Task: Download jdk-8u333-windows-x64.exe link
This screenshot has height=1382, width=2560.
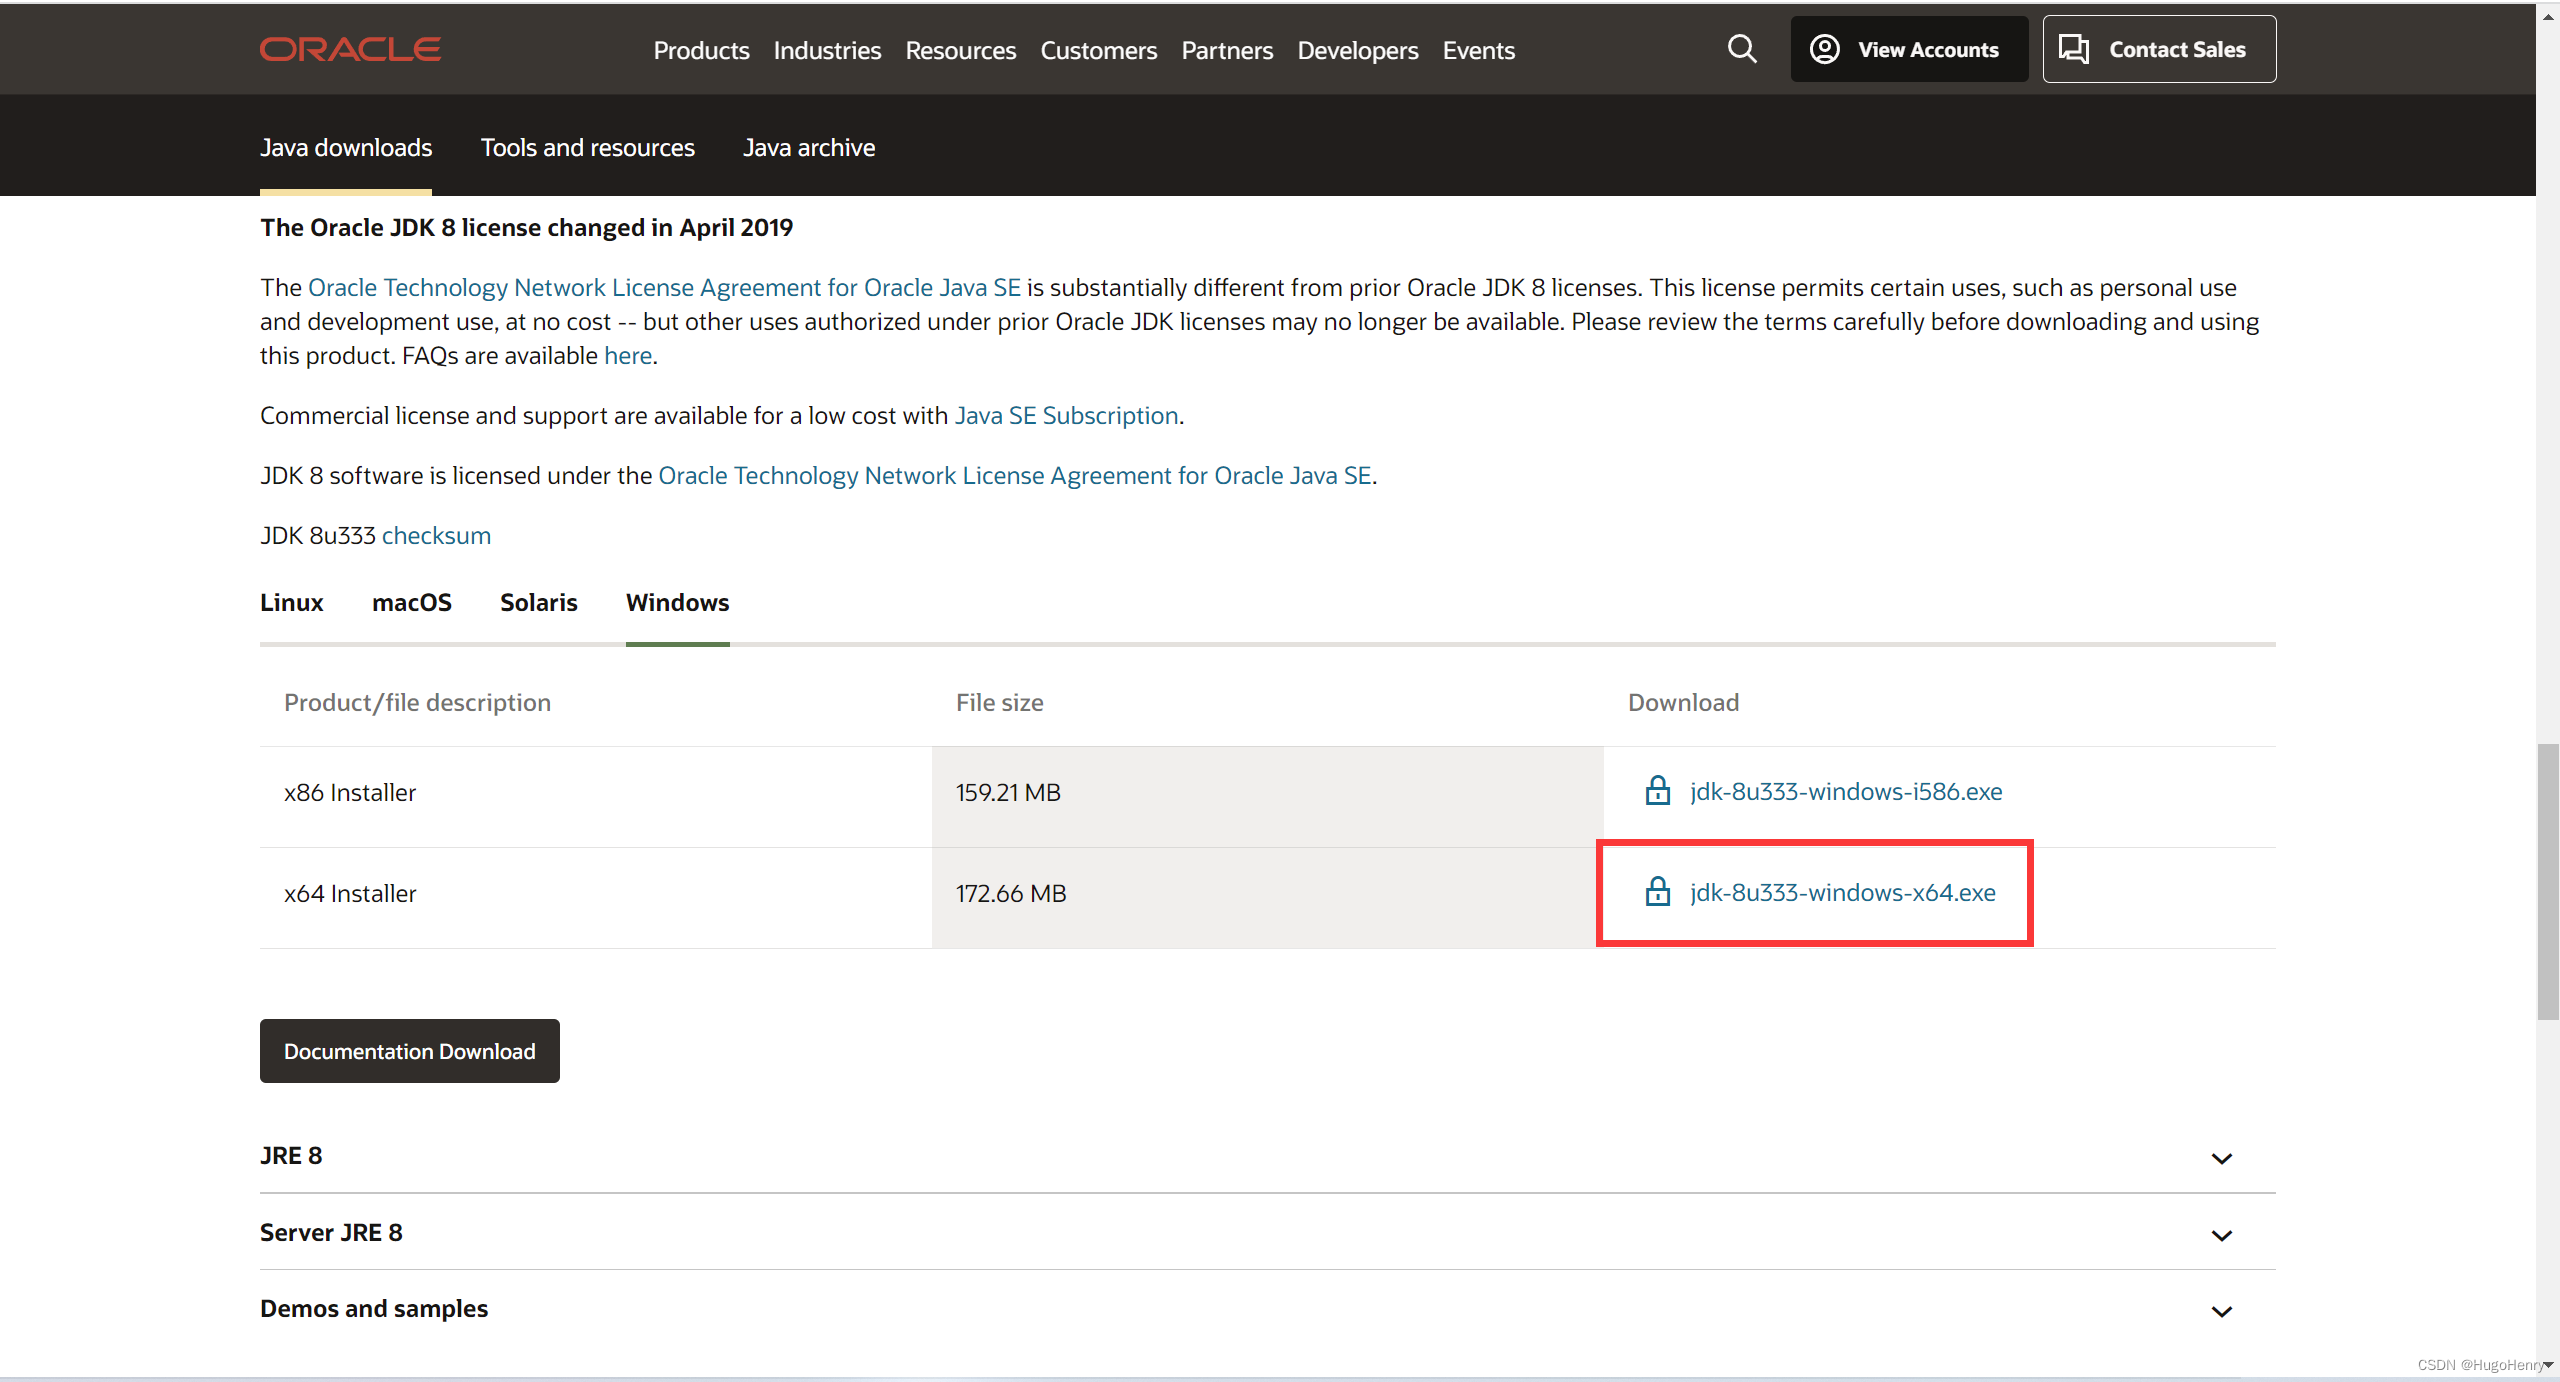Action: 1842,892
